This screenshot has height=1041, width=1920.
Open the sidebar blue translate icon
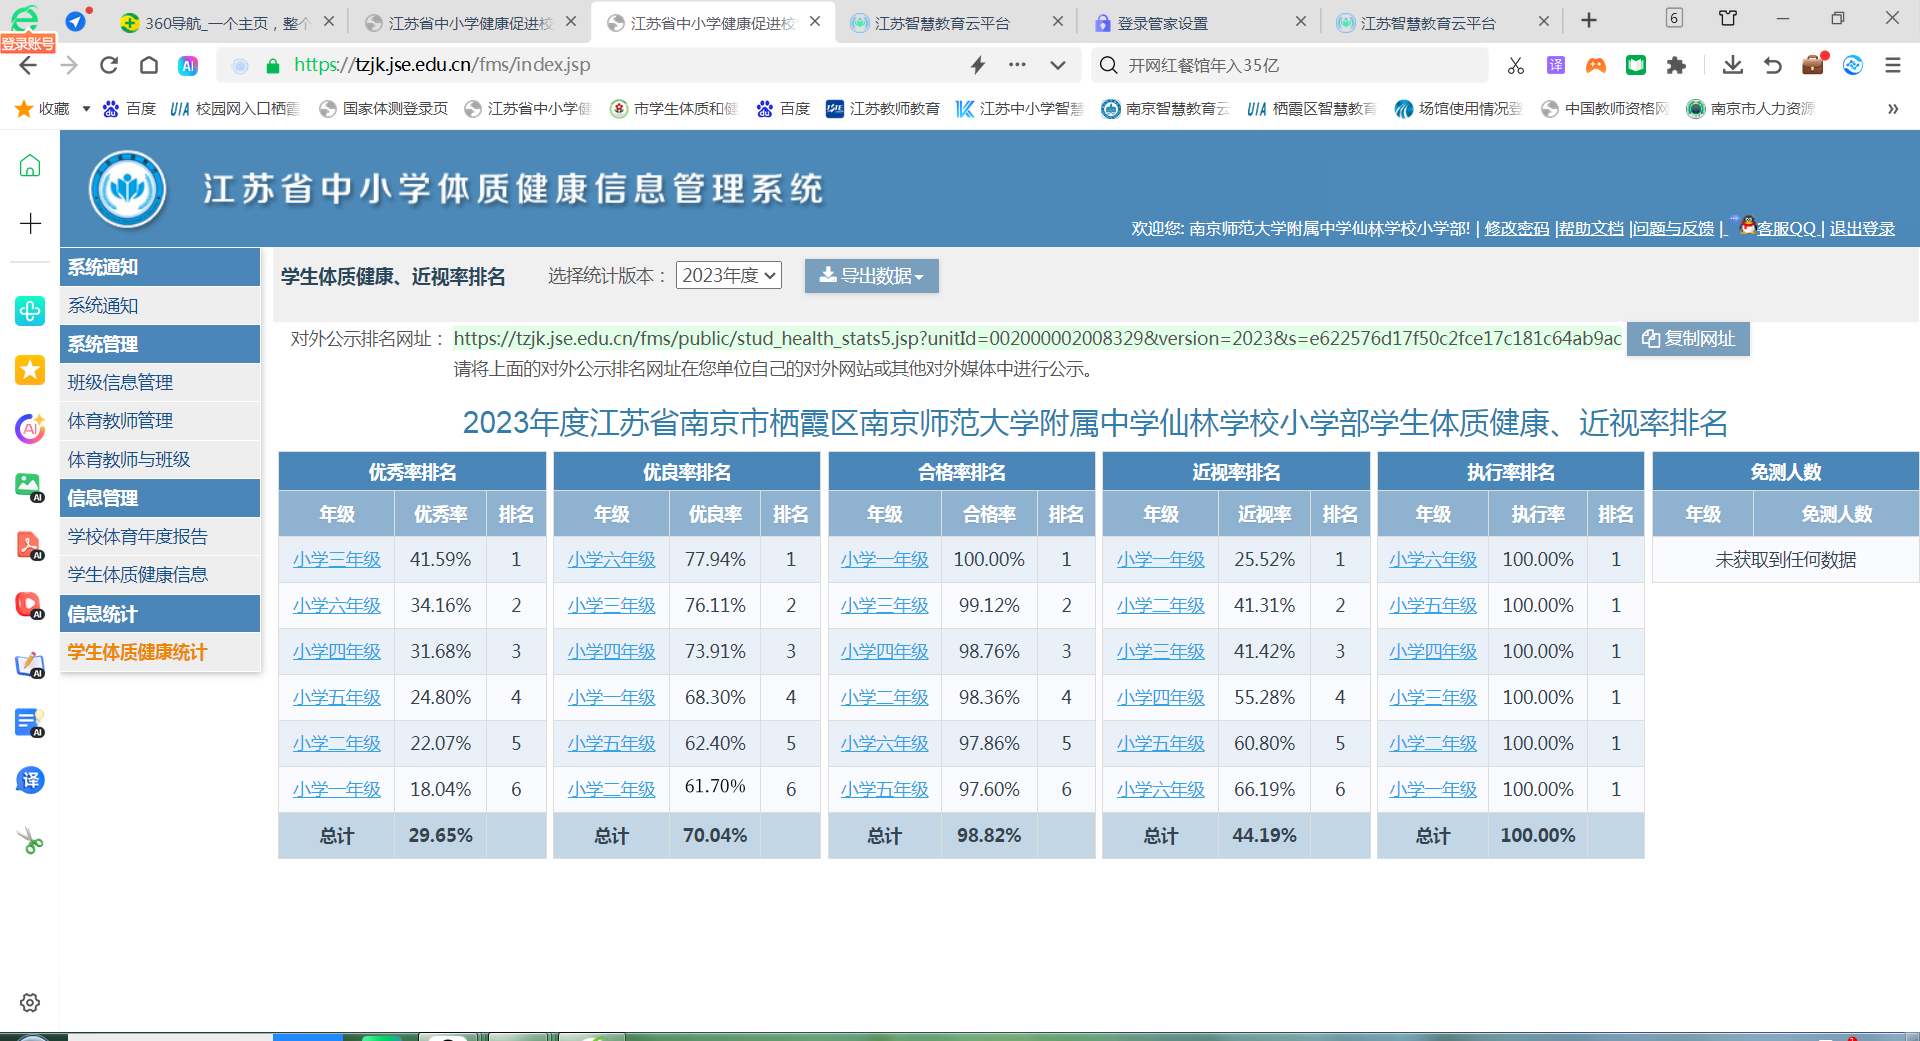point(30,780)
